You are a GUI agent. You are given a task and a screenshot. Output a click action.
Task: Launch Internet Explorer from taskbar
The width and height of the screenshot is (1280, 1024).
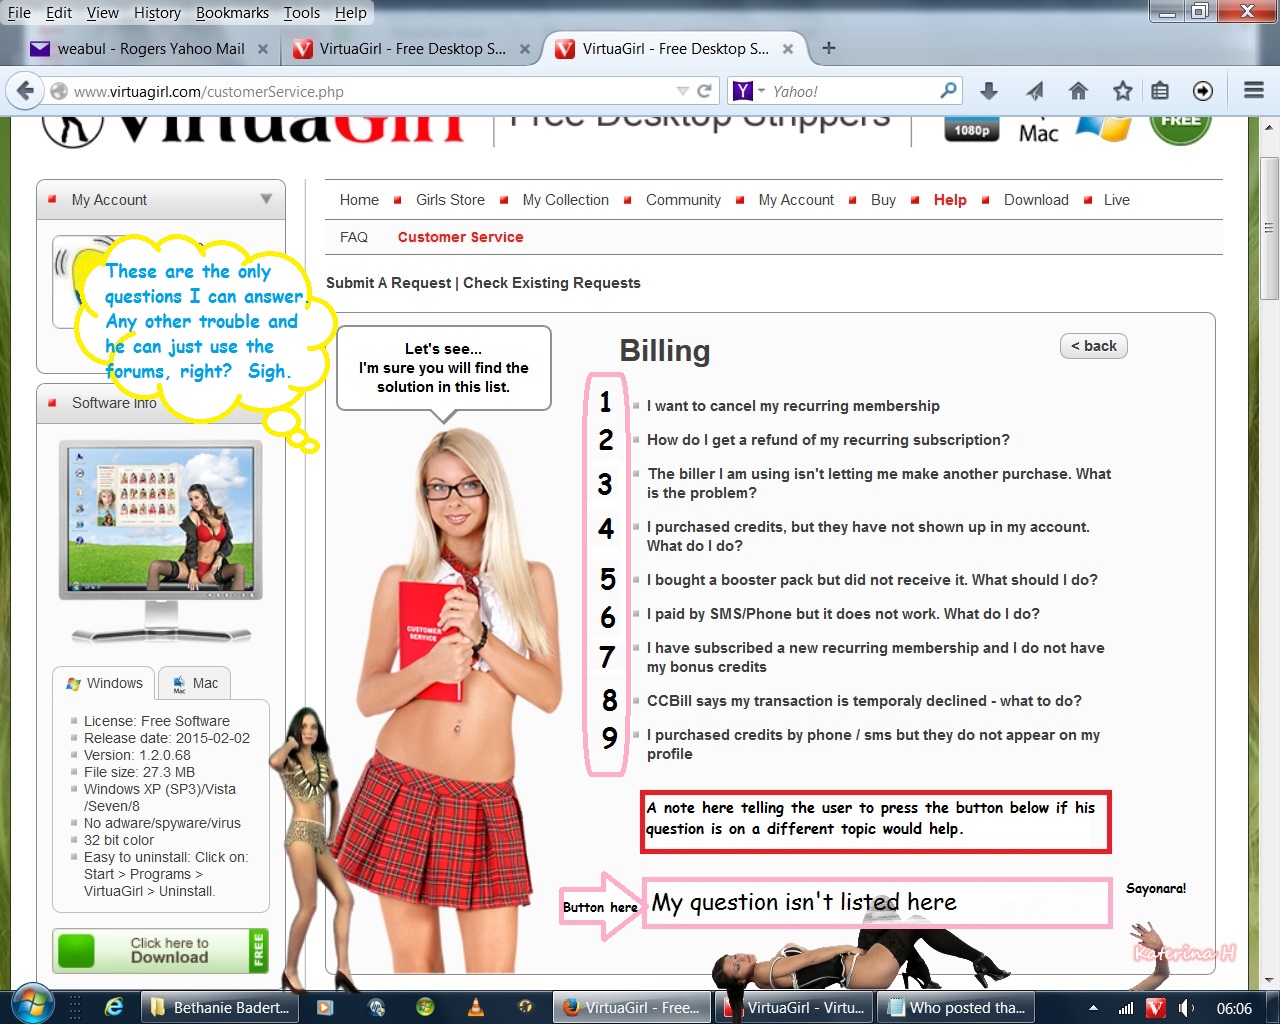pyautogui.click(x=114, y=1007)
